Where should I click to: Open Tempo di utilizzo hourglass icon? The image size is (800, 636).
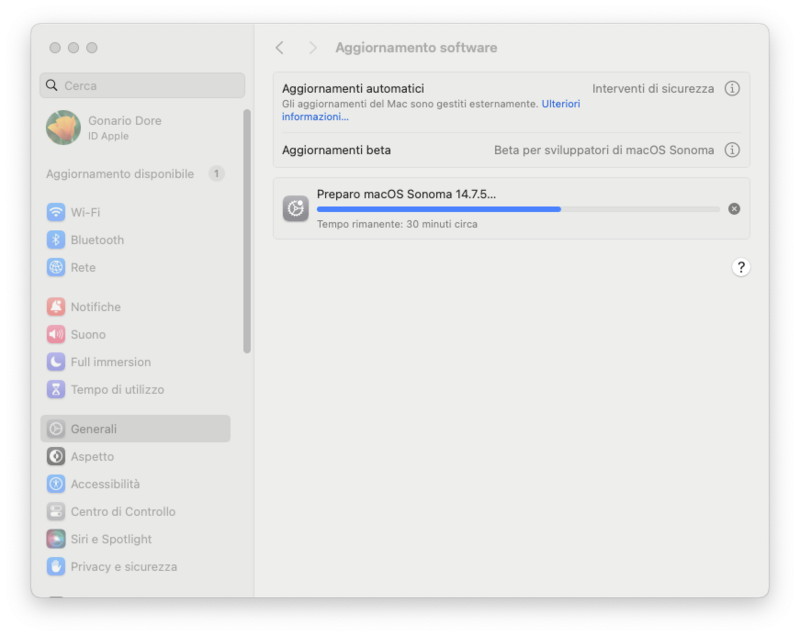click(56, 389)
